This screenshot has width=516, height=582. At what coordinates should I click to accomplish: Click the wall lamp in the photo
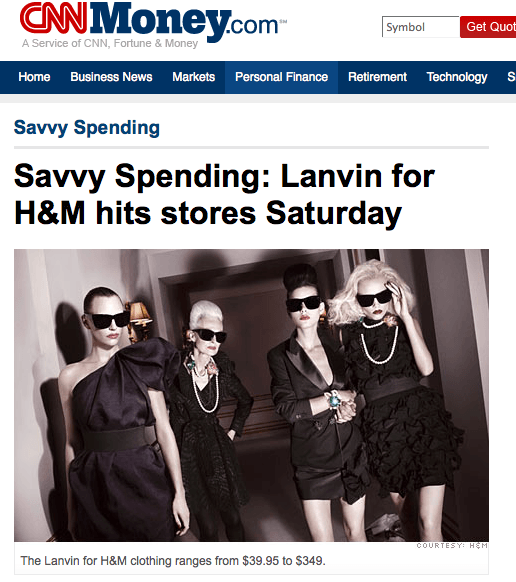(x=138, y=317)
